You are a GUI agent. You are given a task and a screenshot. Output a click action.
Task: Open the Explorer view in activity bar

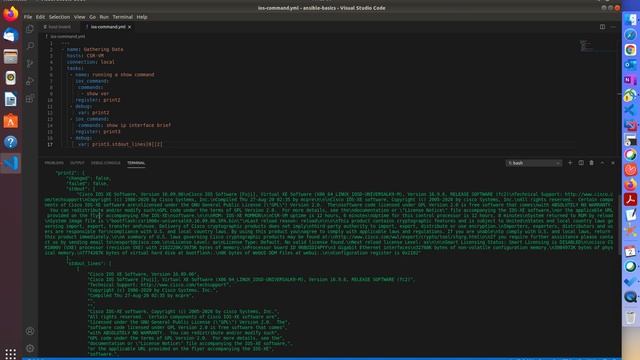tap(30, 29)
